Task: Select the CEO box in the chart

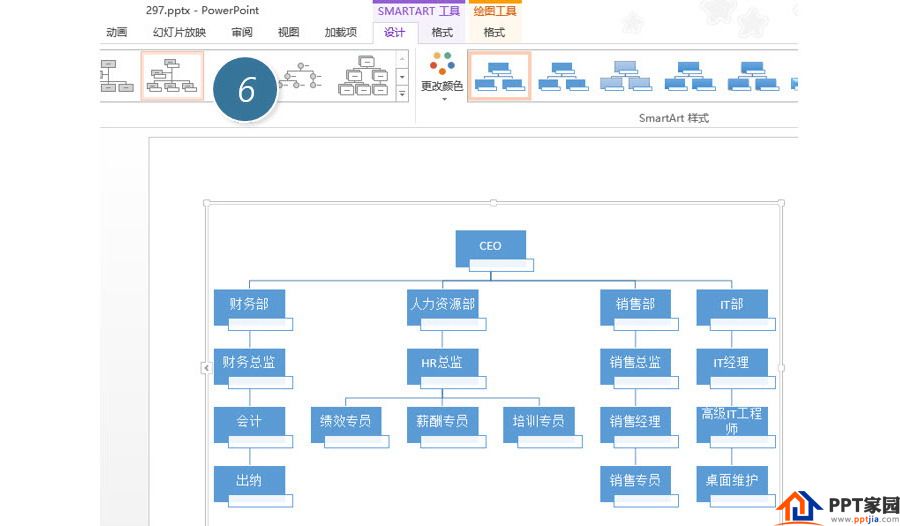Action: pyautogui.click(x=491, y=248)
